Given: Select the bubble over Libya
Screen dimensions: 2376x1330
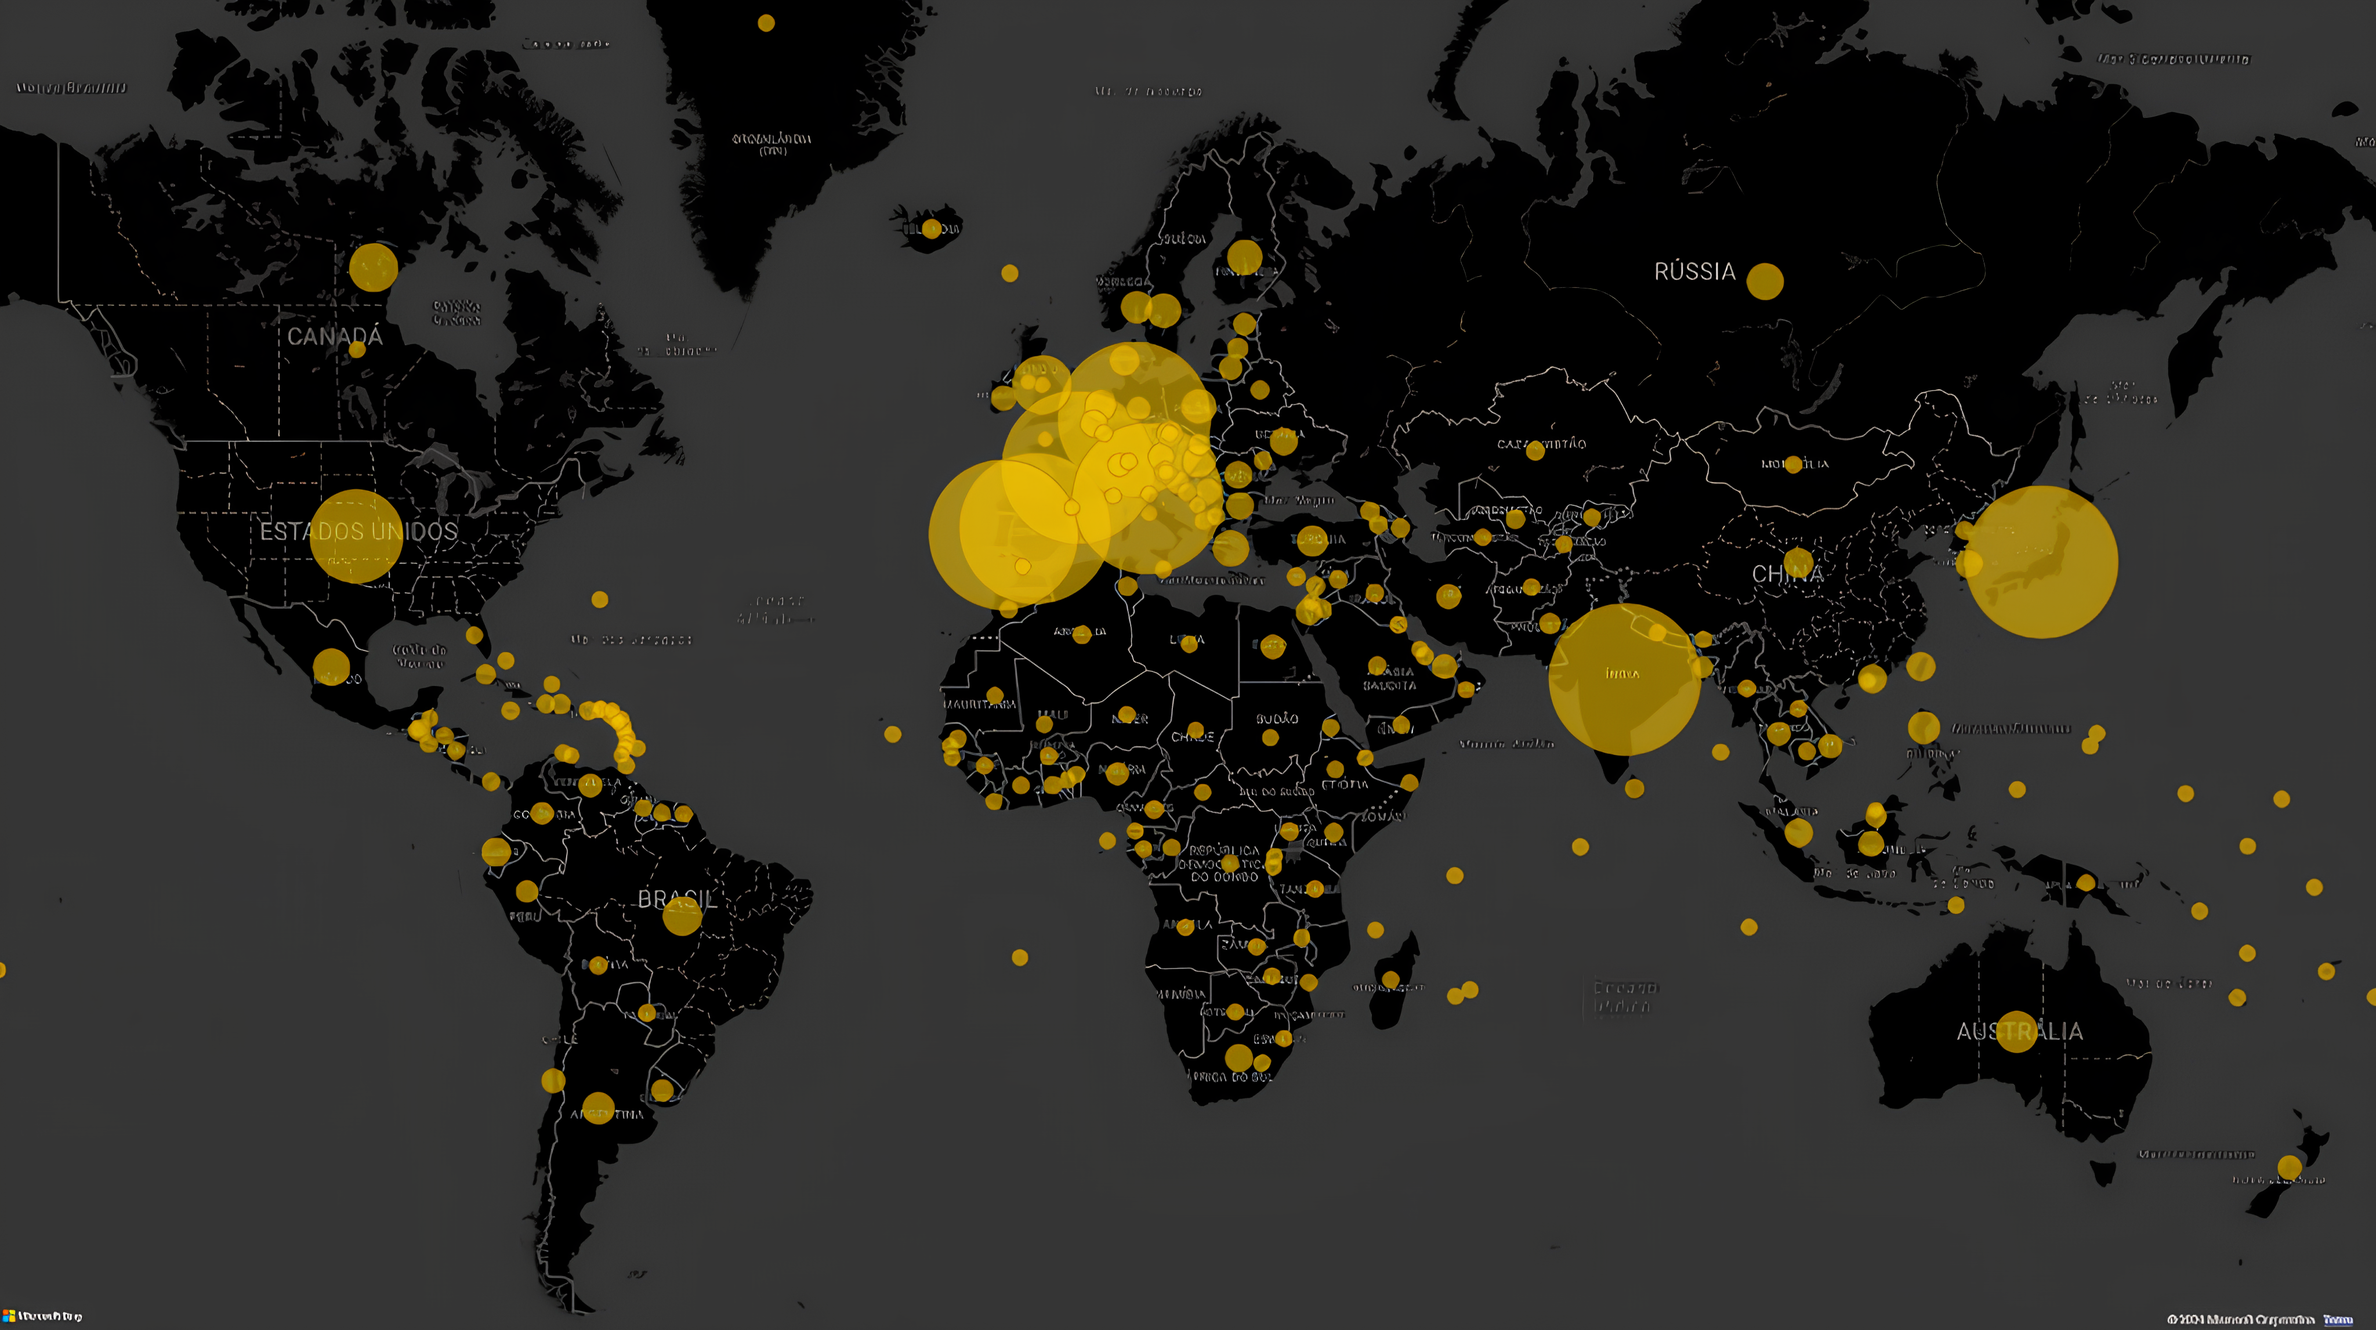Looking at the screenshot, I should pos(1190,645).
